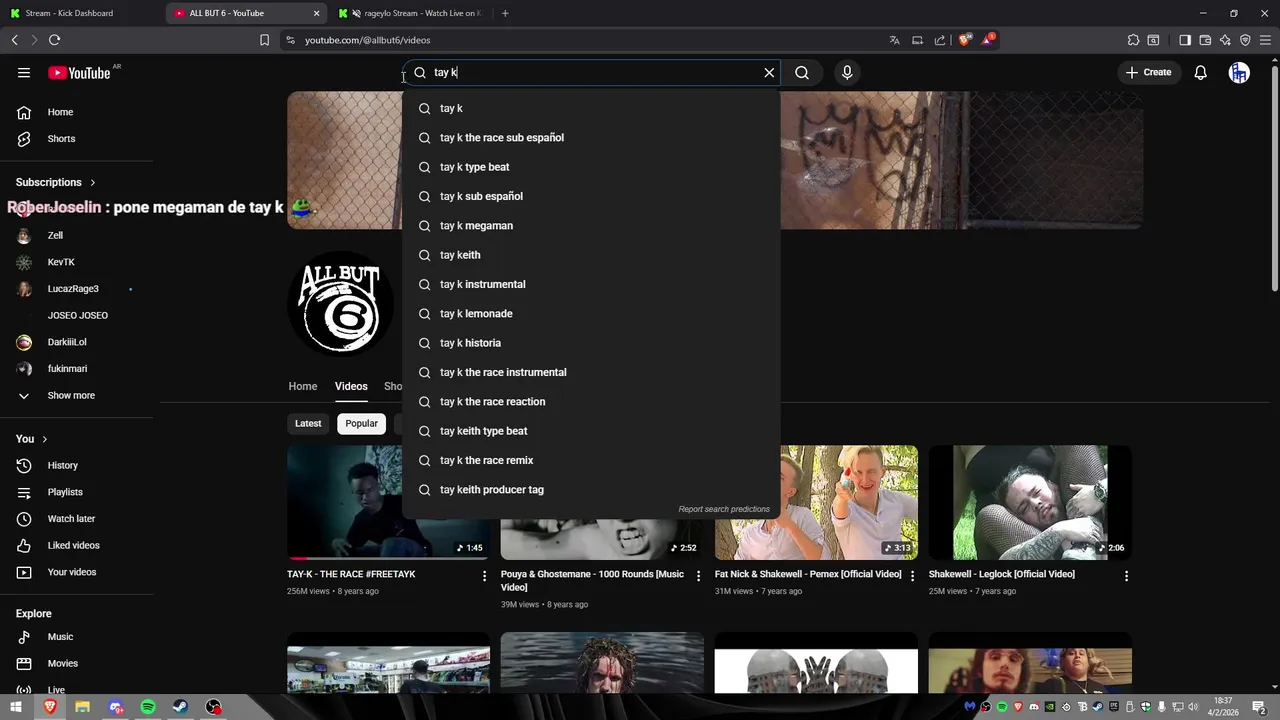Open Shakewell Leglock video thumbnail

tap(1030, 502)
